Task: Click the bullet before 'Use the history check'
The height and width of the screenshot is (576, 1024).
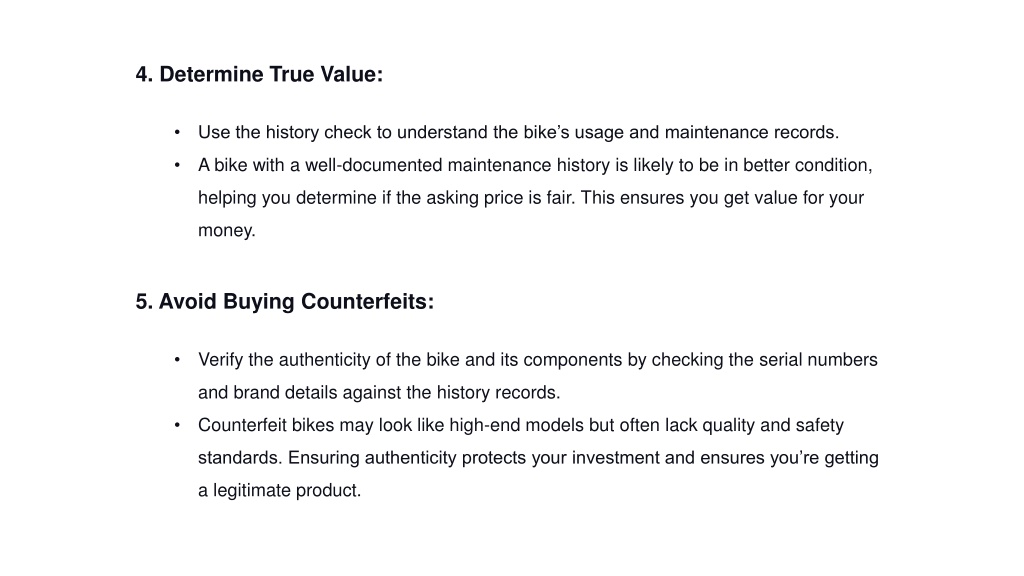Action: pyautogui.click(x=177, y=133)
